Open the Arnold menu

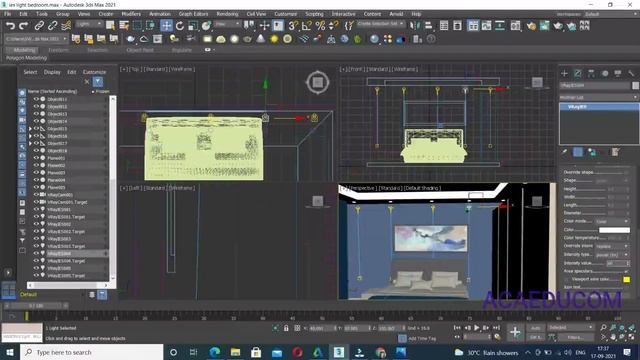[396, 14]
